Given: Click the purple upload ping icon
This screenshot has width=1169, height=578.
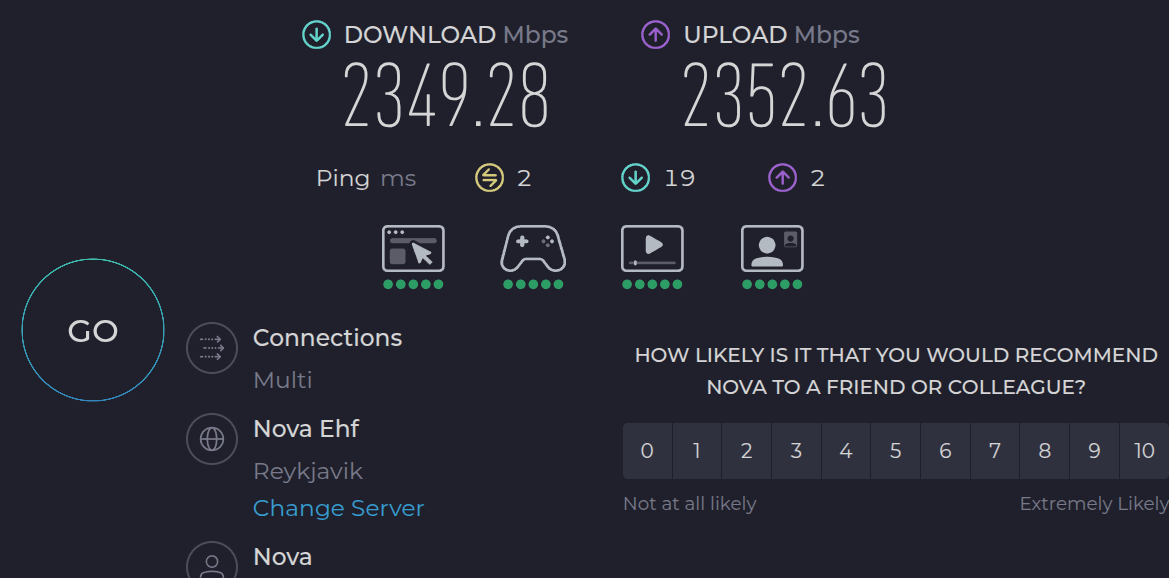Looking at the screenshot, I should [782, 178].
